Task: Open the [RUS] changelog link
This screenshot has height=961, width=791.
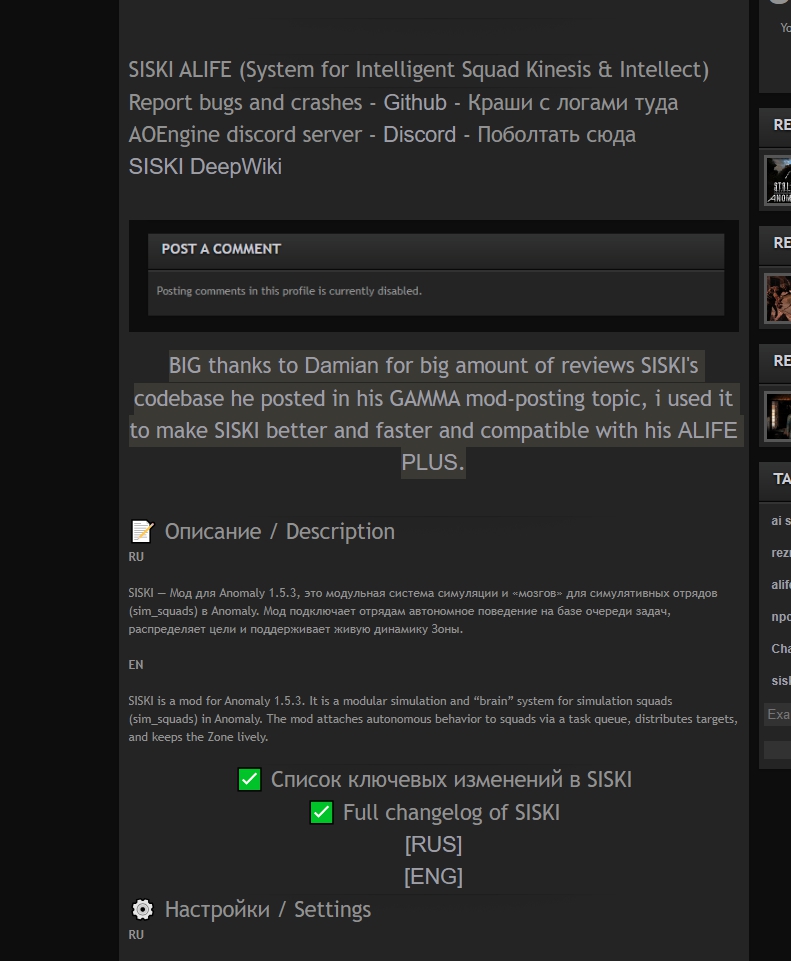Action: [433, 844]
